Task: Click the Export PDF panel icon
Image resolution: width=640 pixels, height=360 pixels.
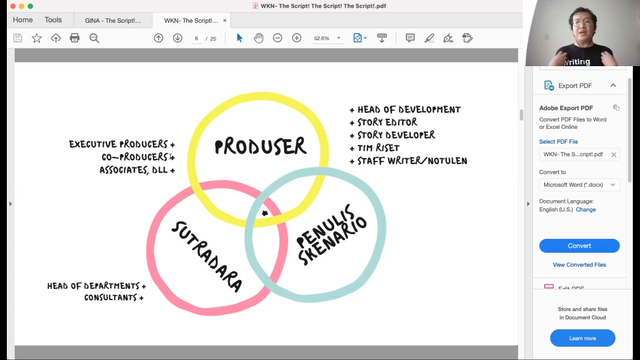Action: [x=549, y=85]
